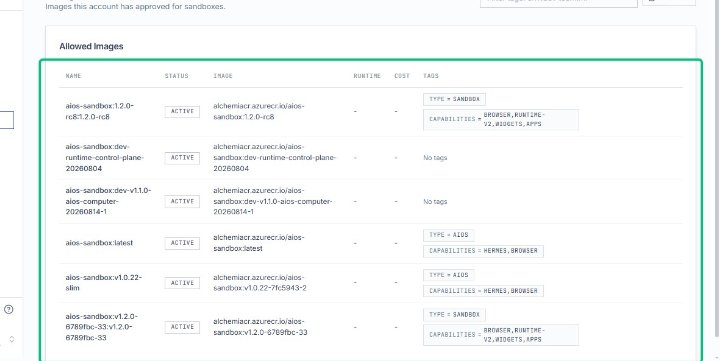This screenshot has width=720, height=361.
Task: Select text 'Images this account has approved for sandboxes.'
Action: pos(135,7)
